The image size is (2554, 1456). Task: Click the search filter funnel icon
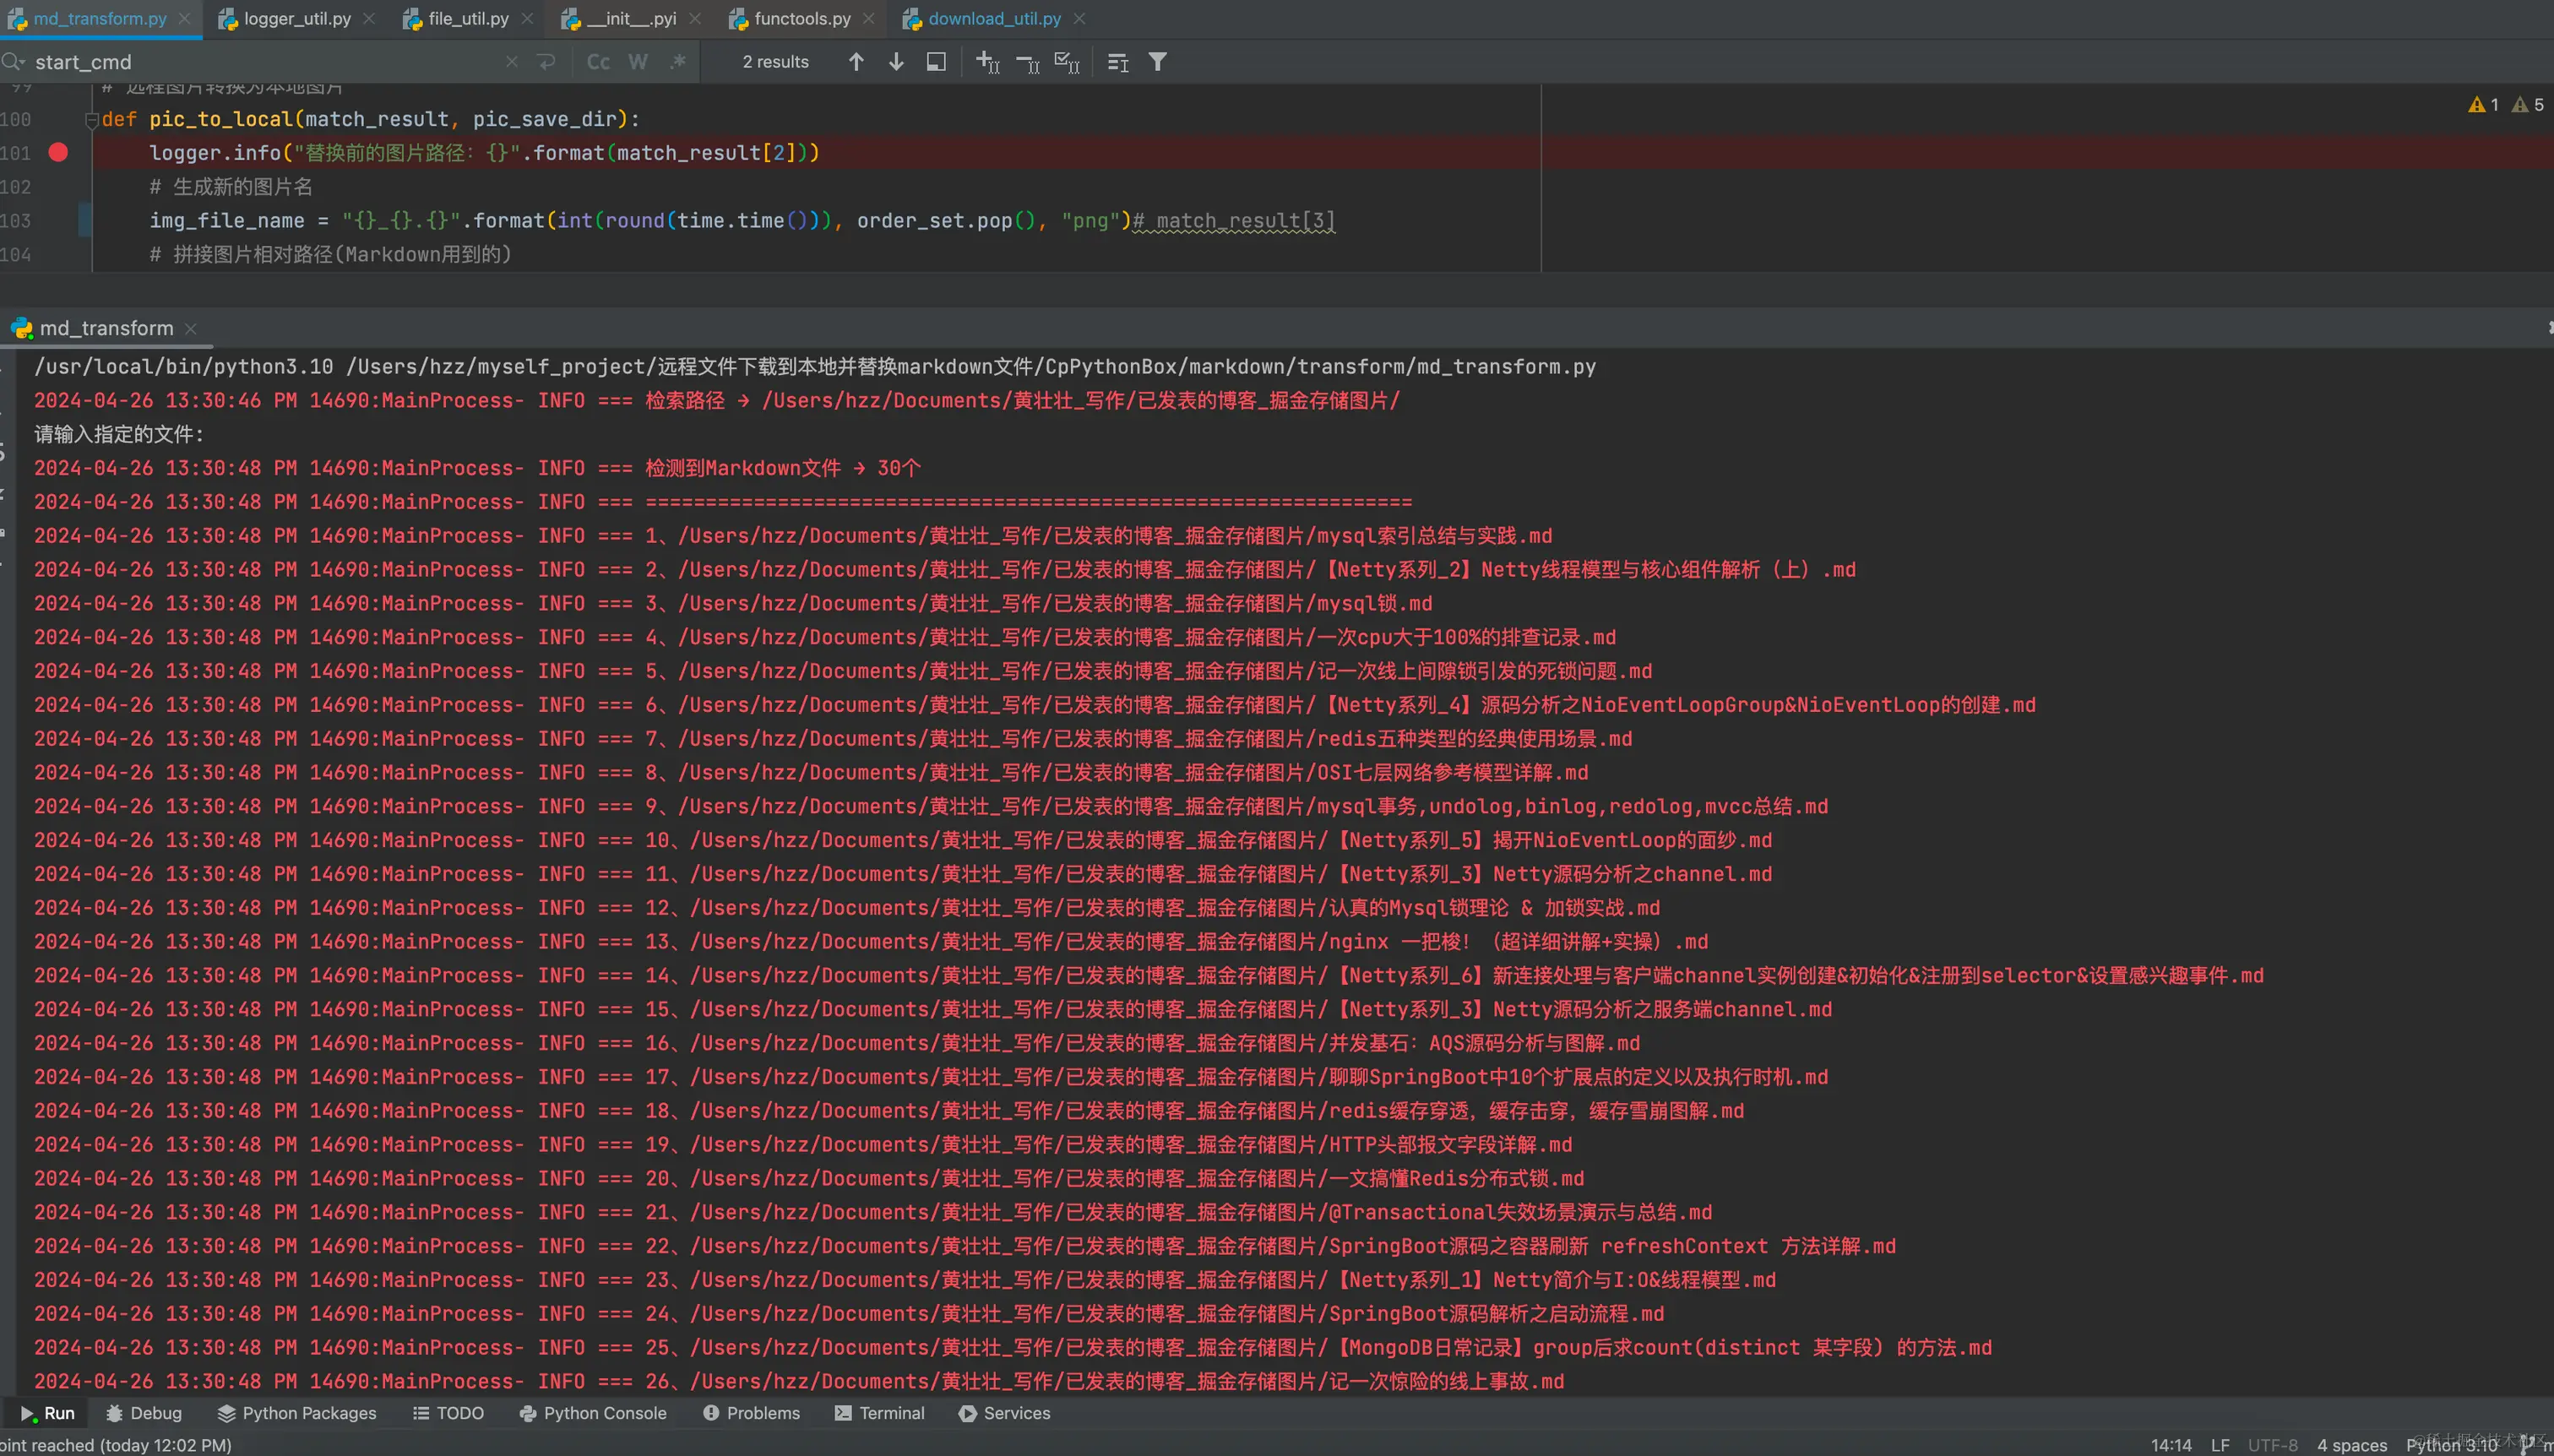point(1157,62)
